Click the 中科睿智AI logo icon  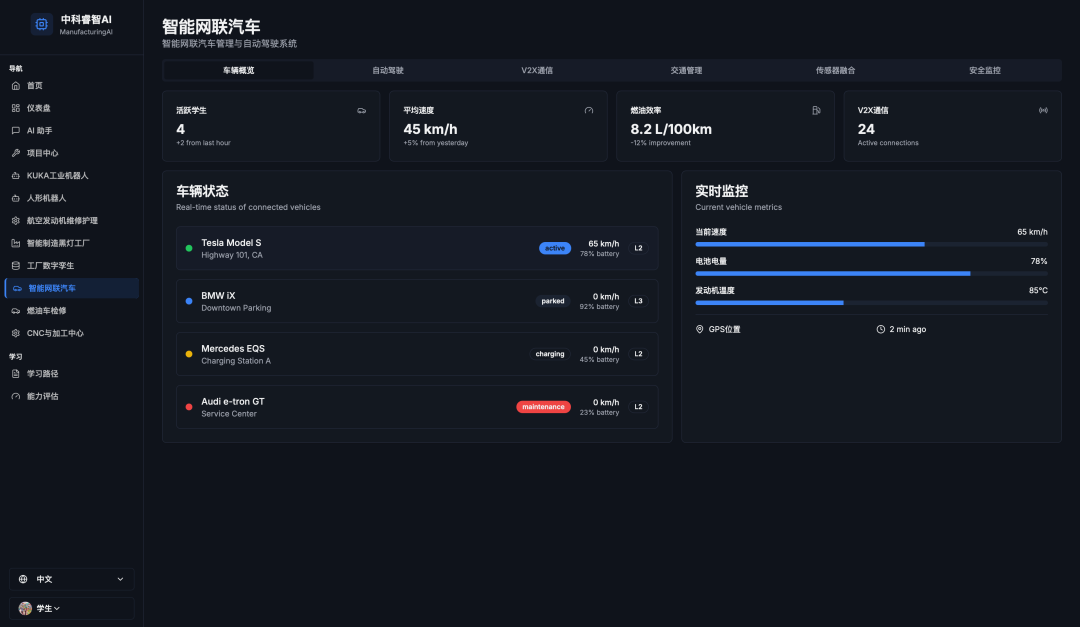[41, 24]
